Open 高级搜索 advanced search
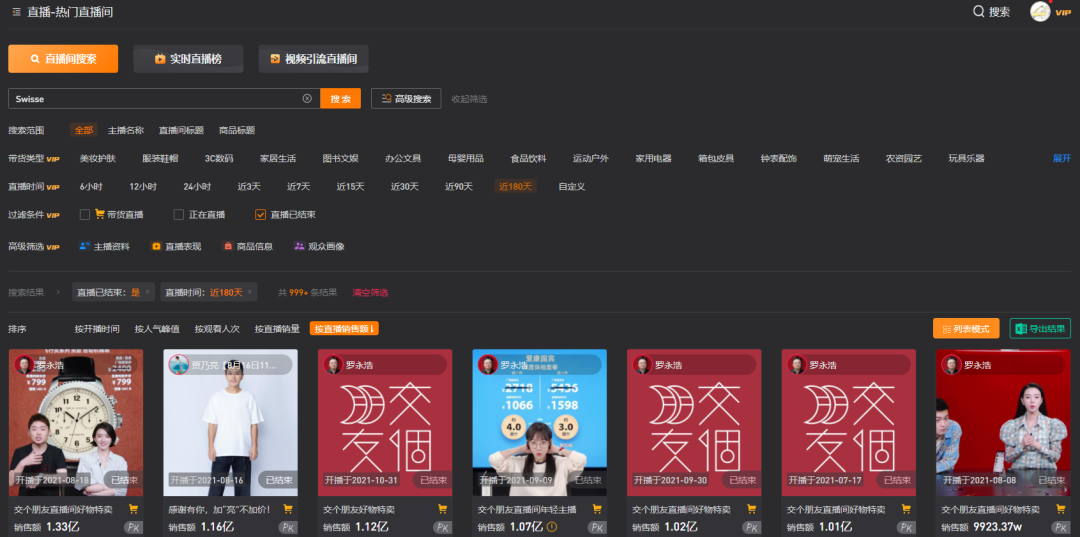The width and height of the screenshot is (1080, 537). (406, 98)
